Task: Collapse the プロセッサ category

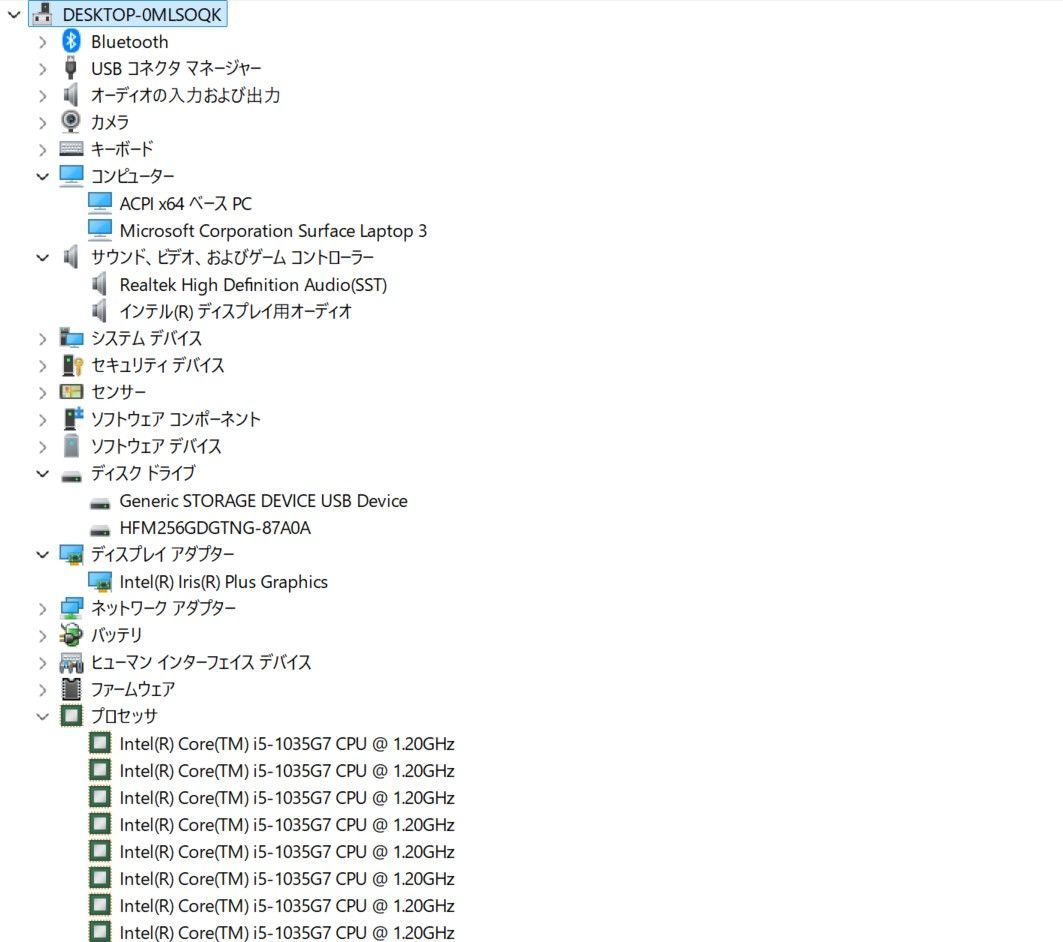Action: click(43, 716)
